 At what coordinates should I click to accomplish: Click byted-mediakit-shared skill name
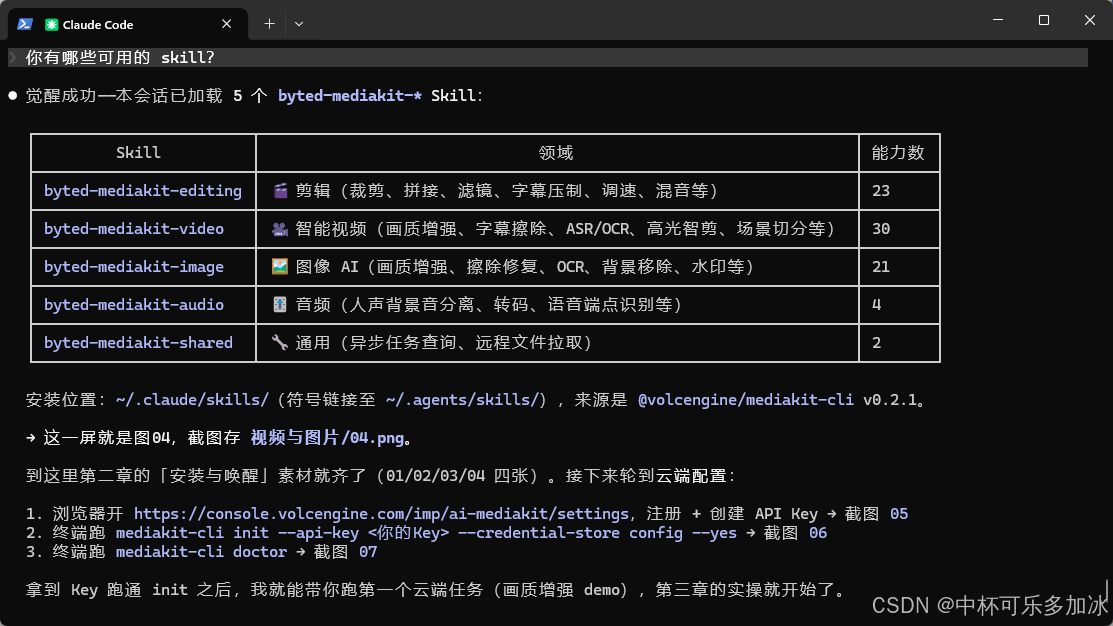pyautogui.click(x=138, y=343)
